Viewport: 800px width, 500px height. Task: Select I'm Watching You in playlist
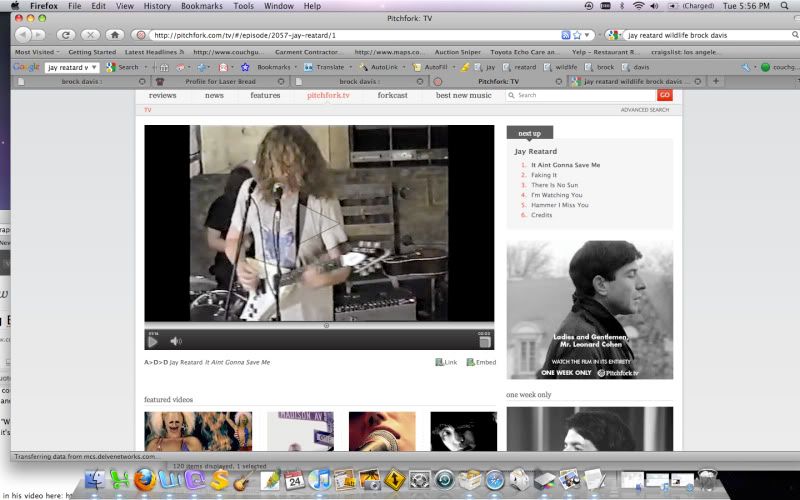click(557, 195)
